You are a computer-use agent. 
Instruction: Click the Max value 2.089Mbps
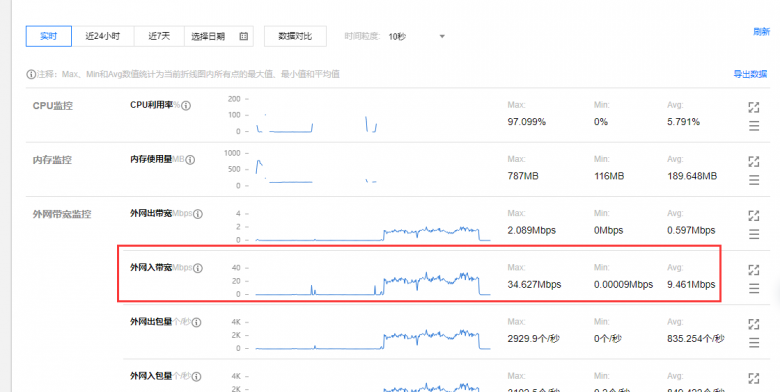[x=531, y=230]
